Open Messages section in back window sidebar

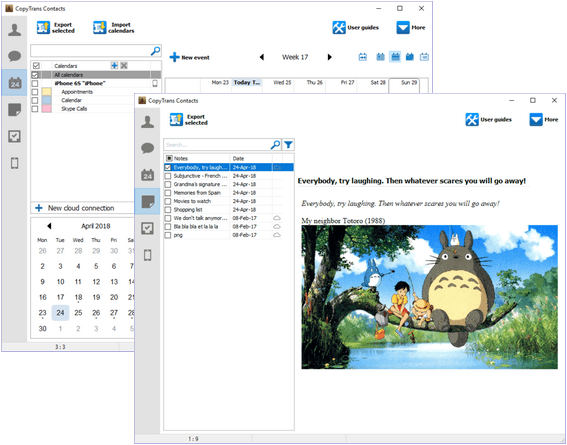(14, 56)
